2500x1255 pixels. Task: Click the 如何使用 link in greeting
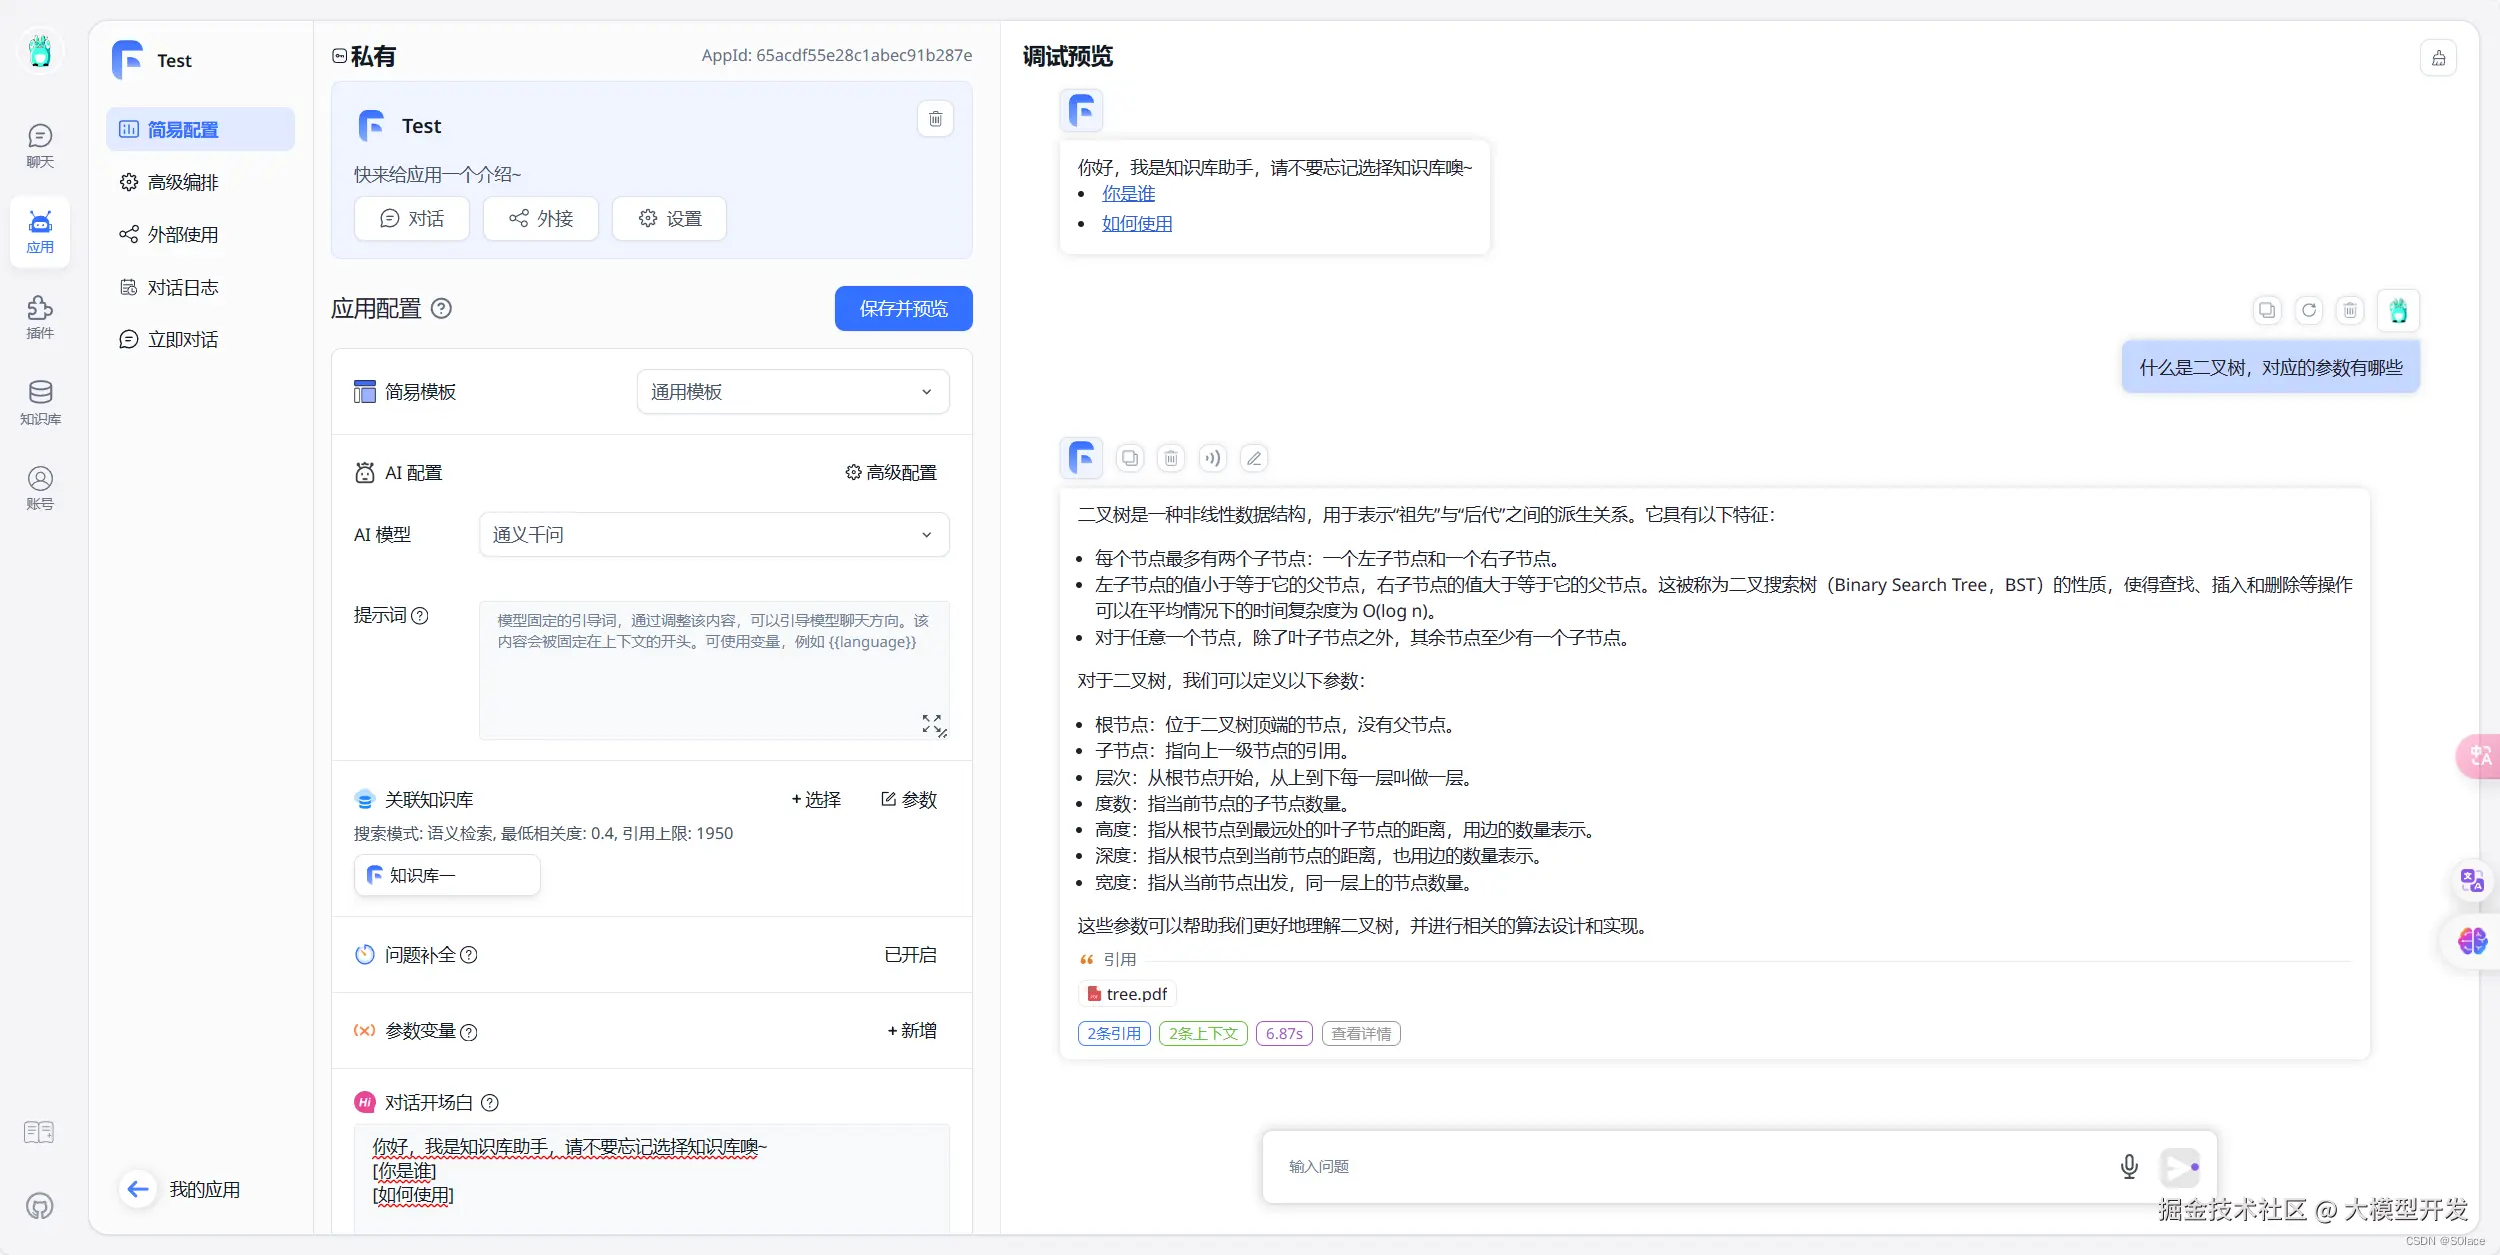[x=1136, y=224]
